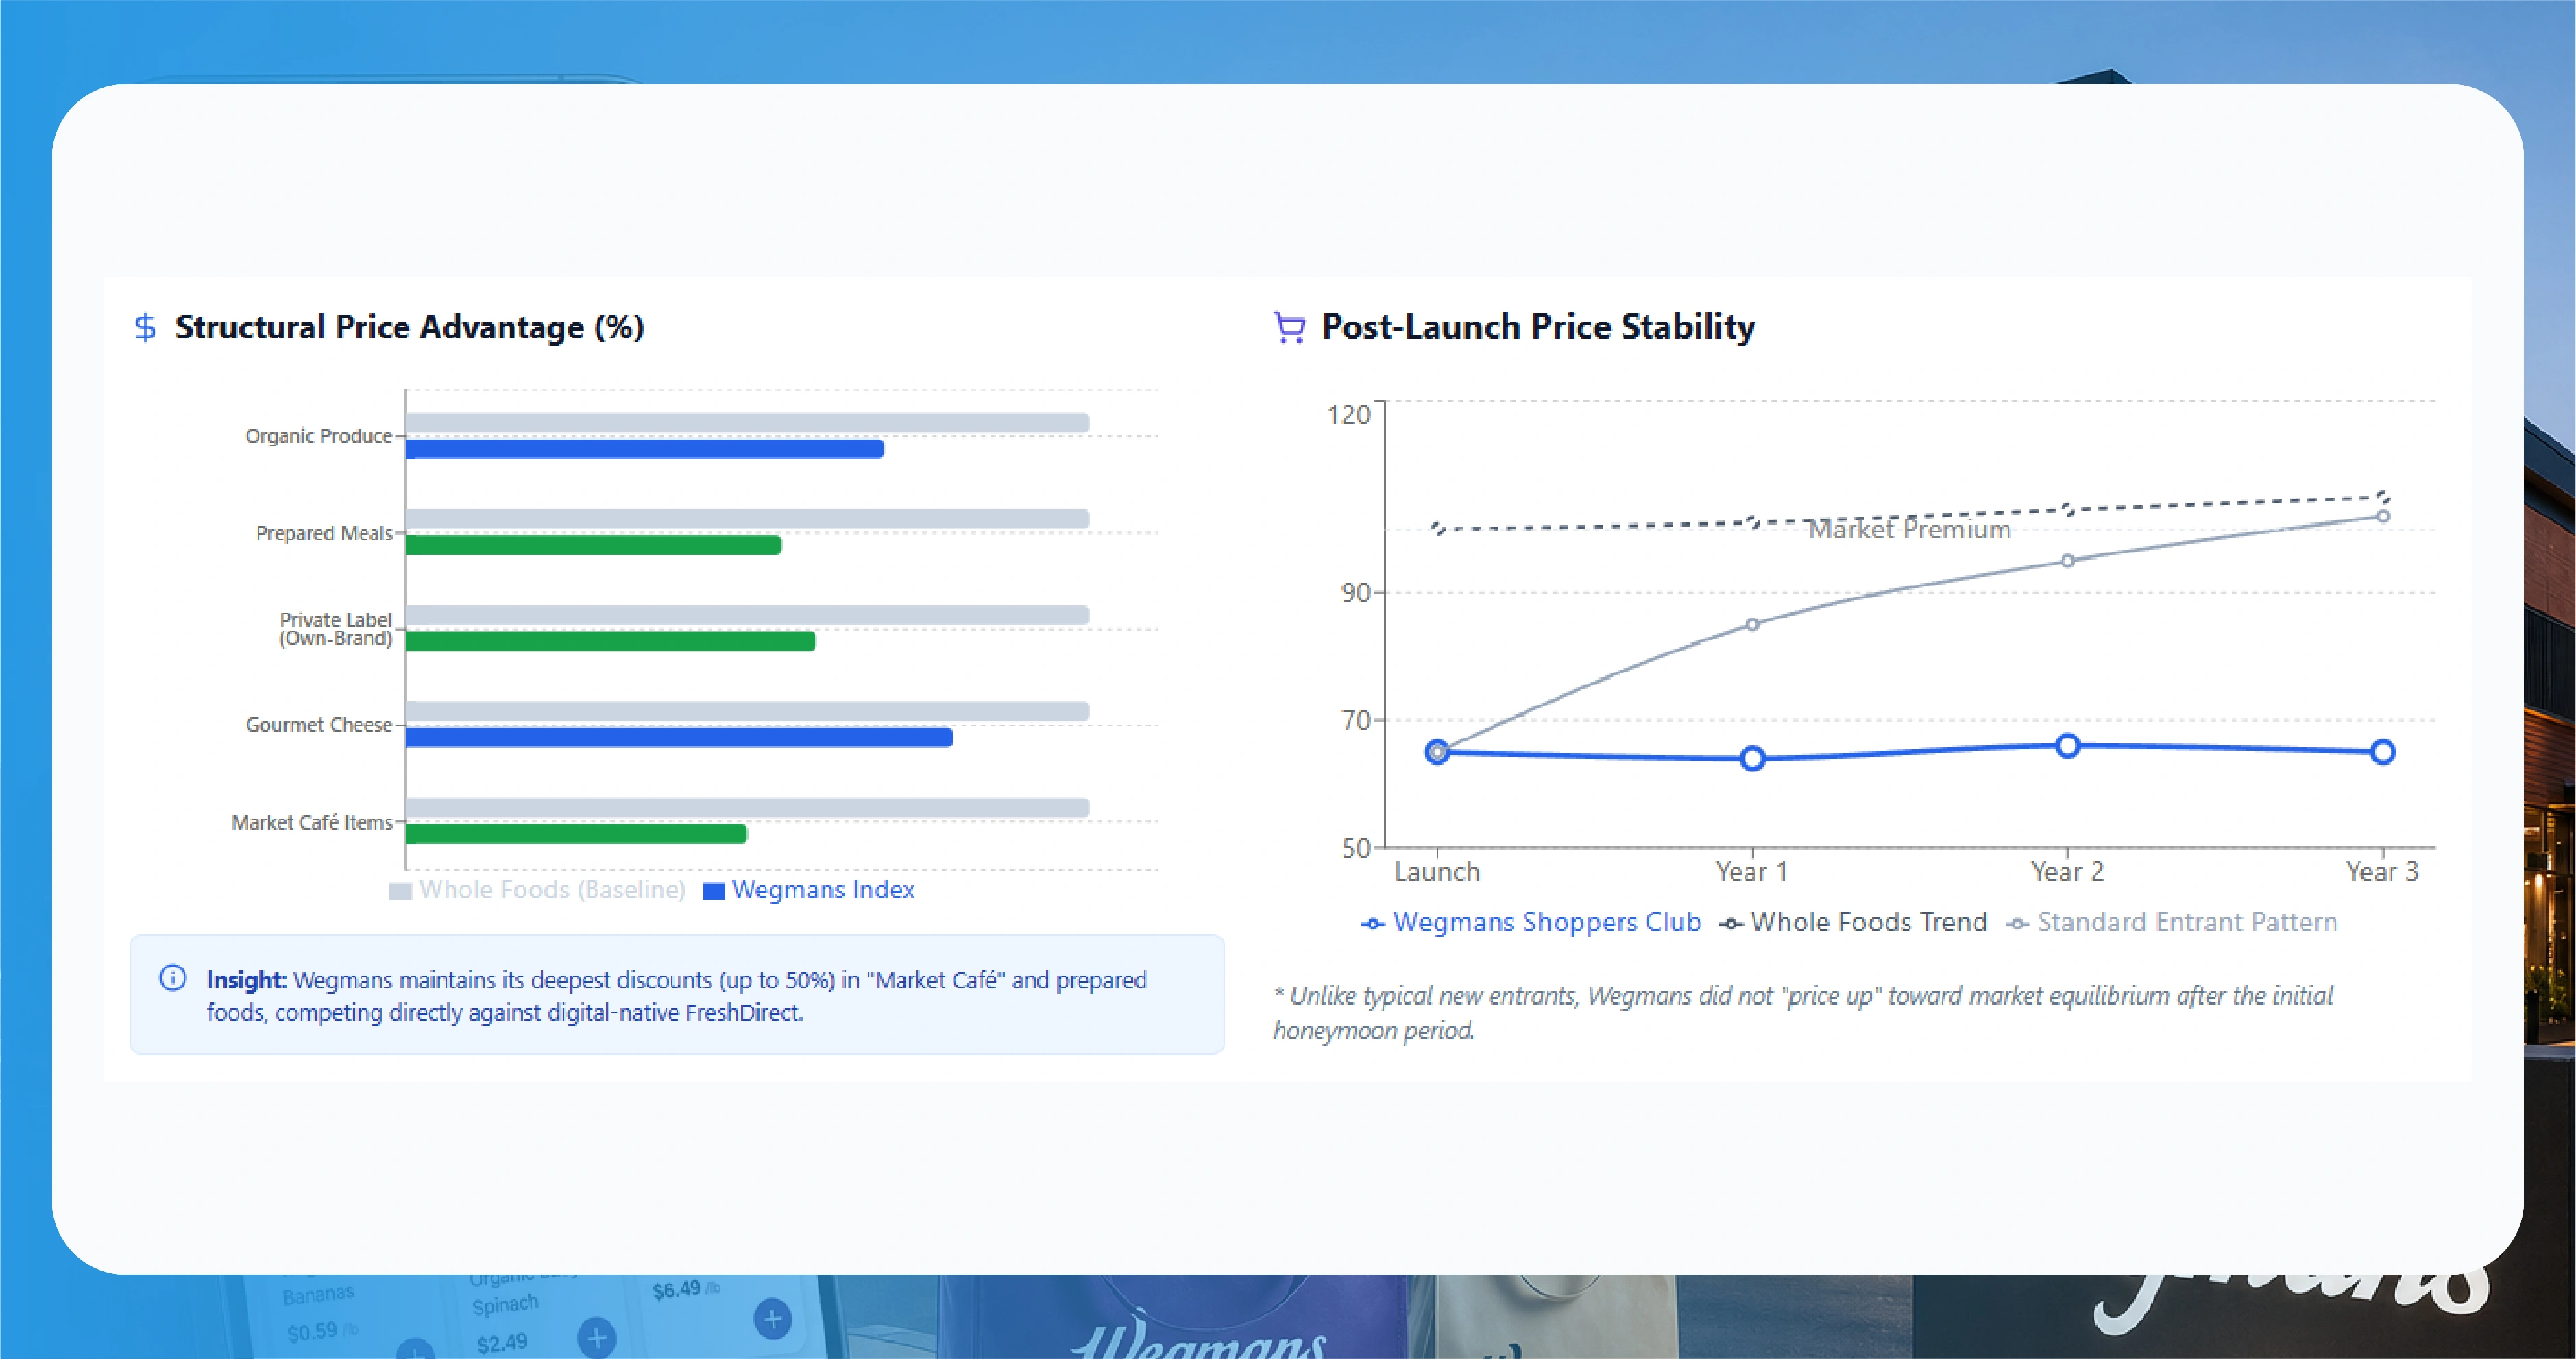2576x1359 pixels.
Task: Click Wegmans Shoppers Club Launch data point
Action: click(1437, 752)
